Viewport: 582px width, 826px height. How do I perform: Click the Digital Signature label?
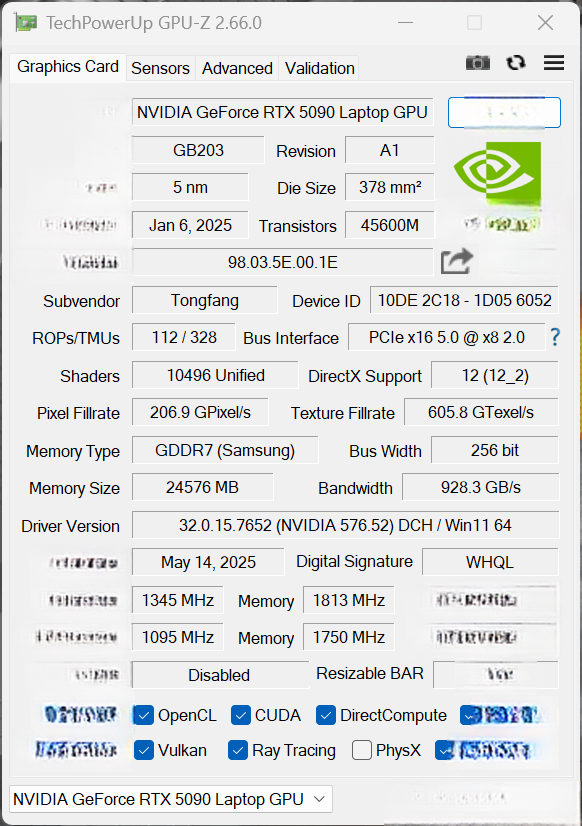[x=354, y=562]
